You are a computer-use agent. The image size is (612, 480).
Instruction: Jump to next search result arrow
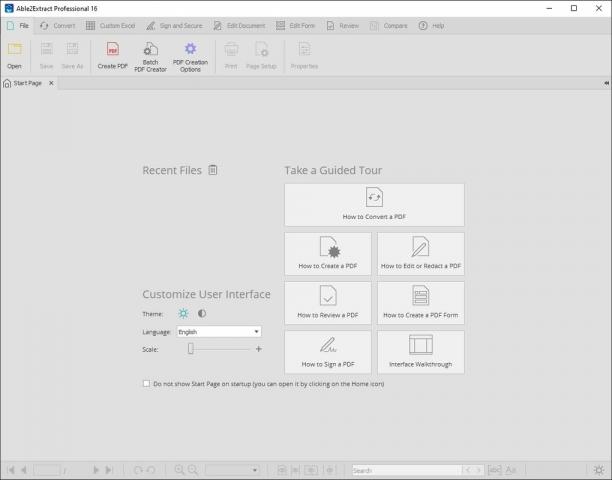click(479, 470)
